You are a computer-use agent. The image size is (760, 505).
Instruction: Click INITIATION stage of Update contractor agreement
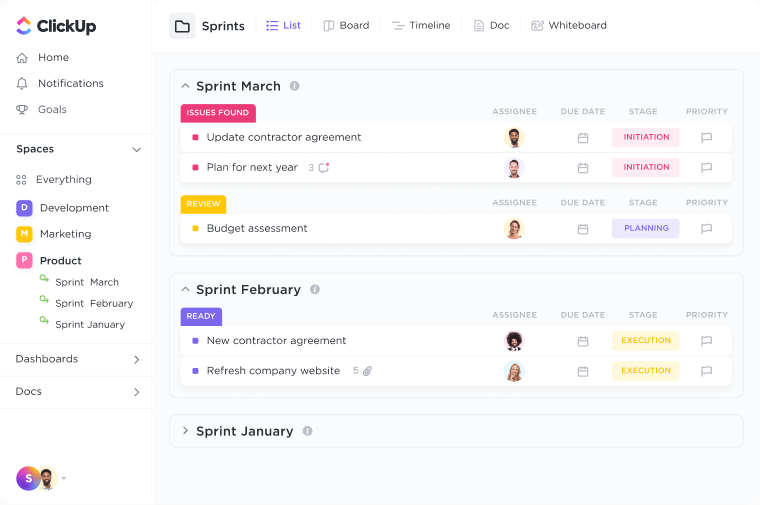[646, 138]
